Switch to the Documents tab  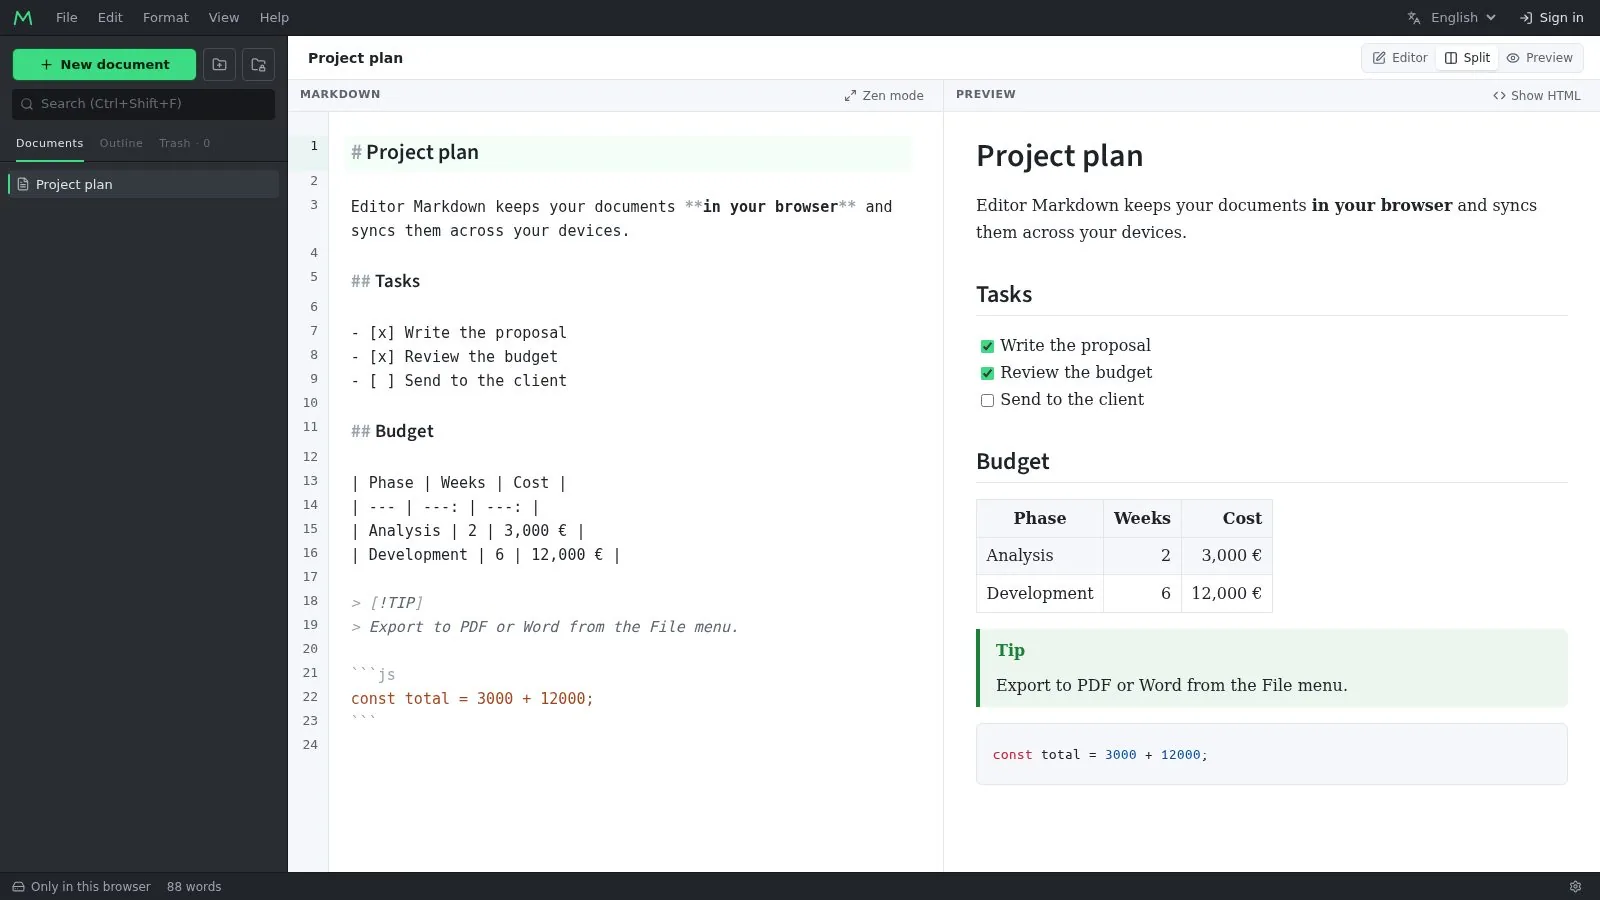[x=49, y=144]
